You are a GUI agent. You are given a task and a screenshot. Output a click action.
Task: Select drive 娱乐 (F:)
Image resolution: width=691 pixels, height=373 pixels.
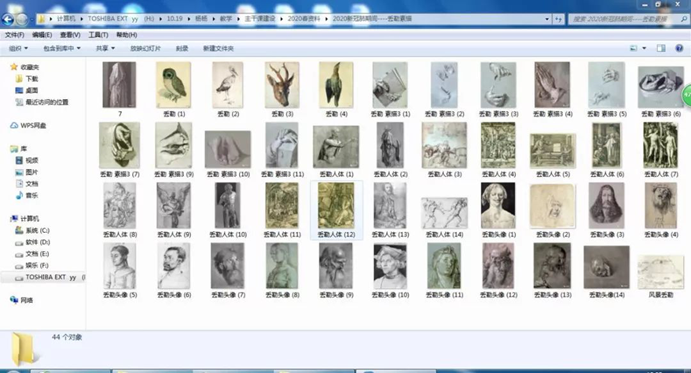(32, 265)
